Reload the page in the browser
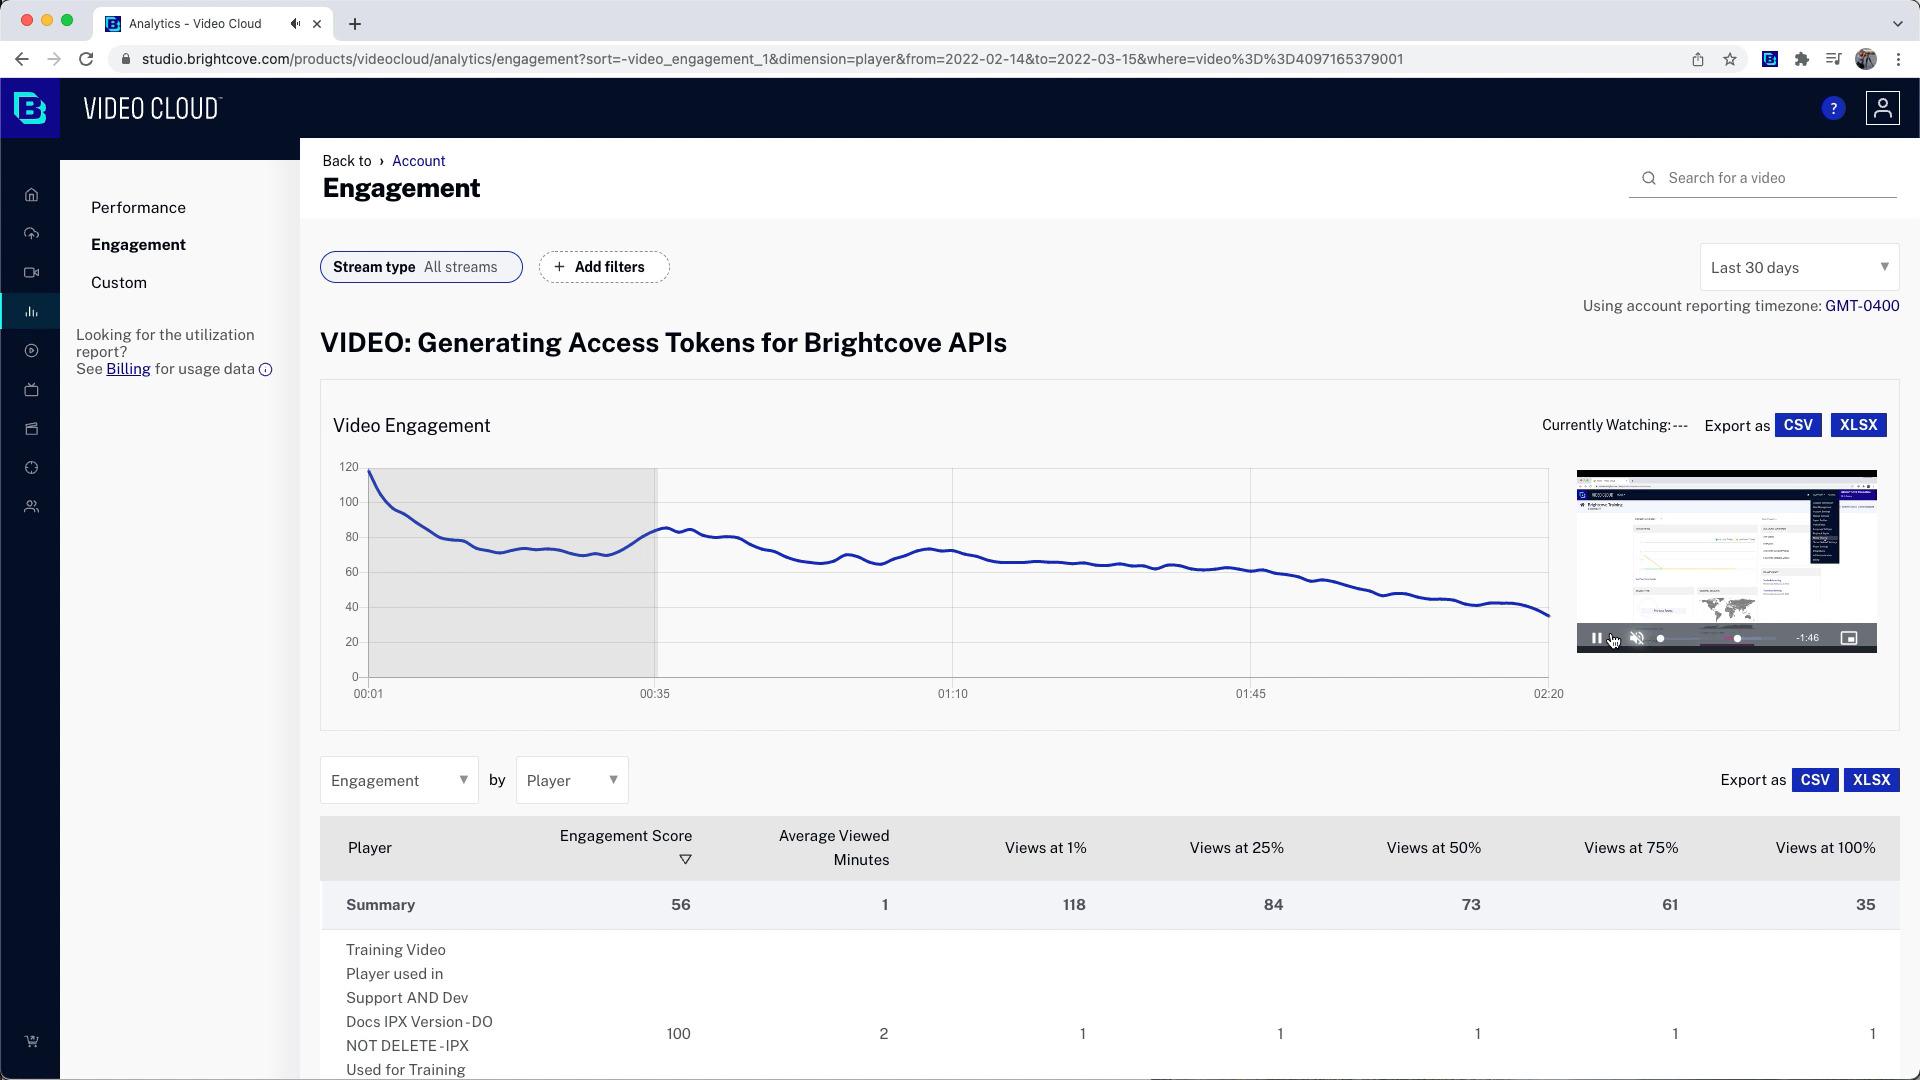The image size is (1920, 1080). click(x=86, y=59)
